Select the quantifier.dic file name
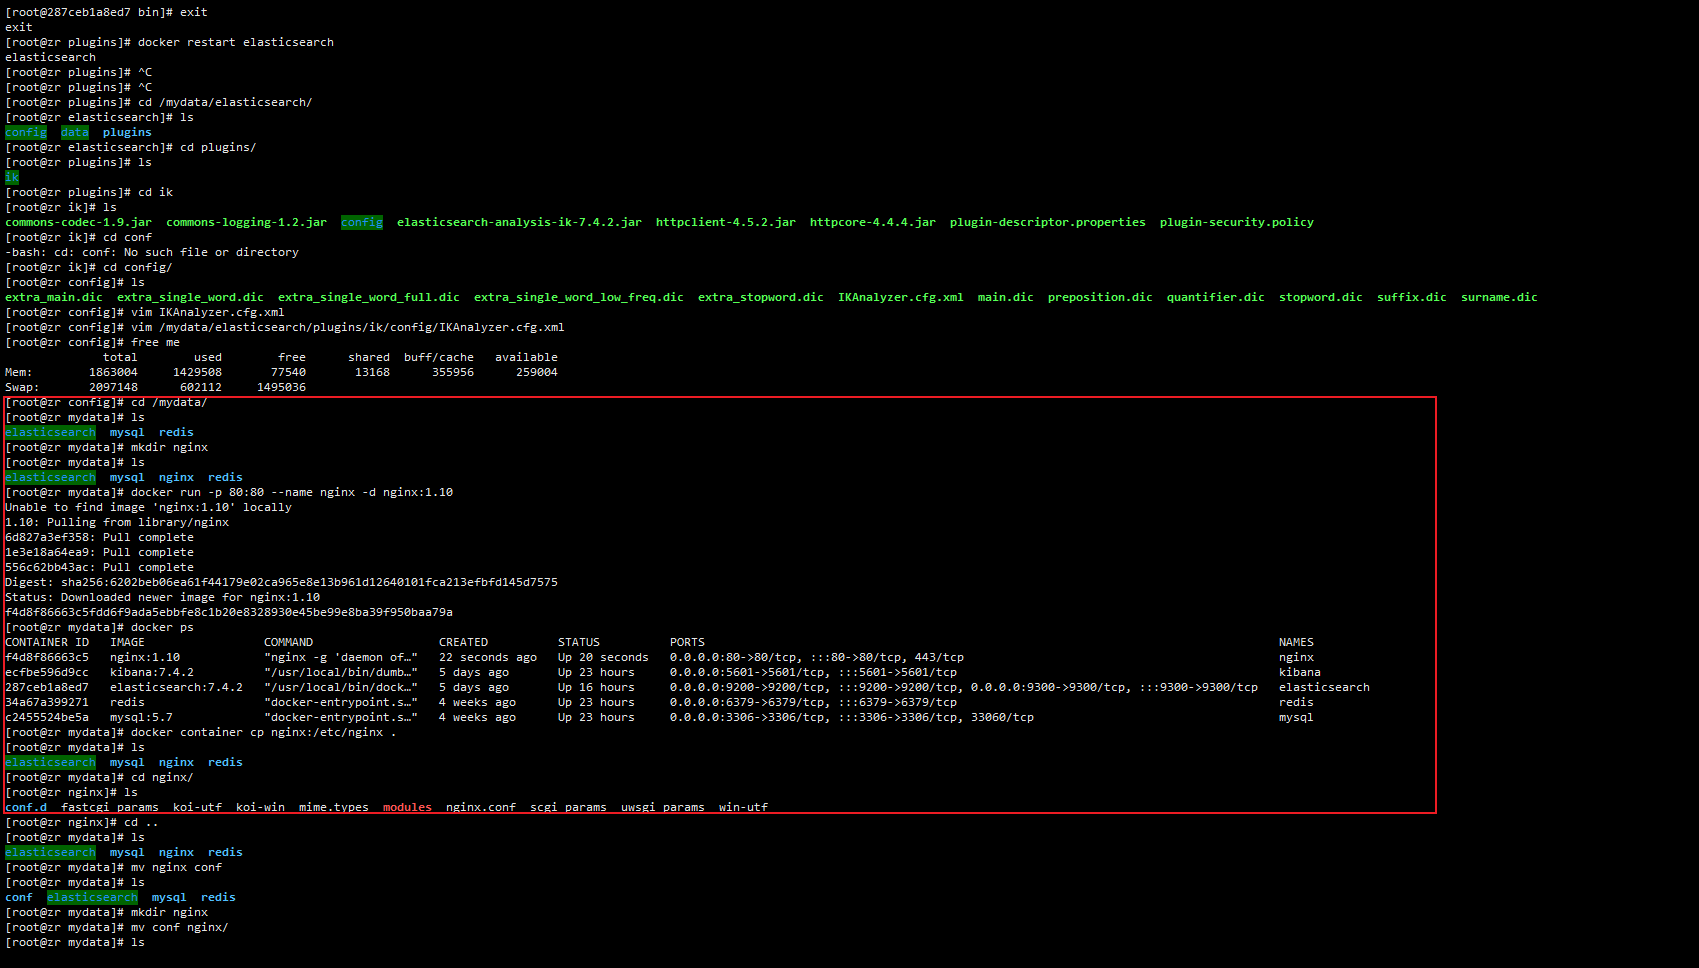Viewport: 1699px width, 968px height. pyautogui.click(x=1216, y=297)
